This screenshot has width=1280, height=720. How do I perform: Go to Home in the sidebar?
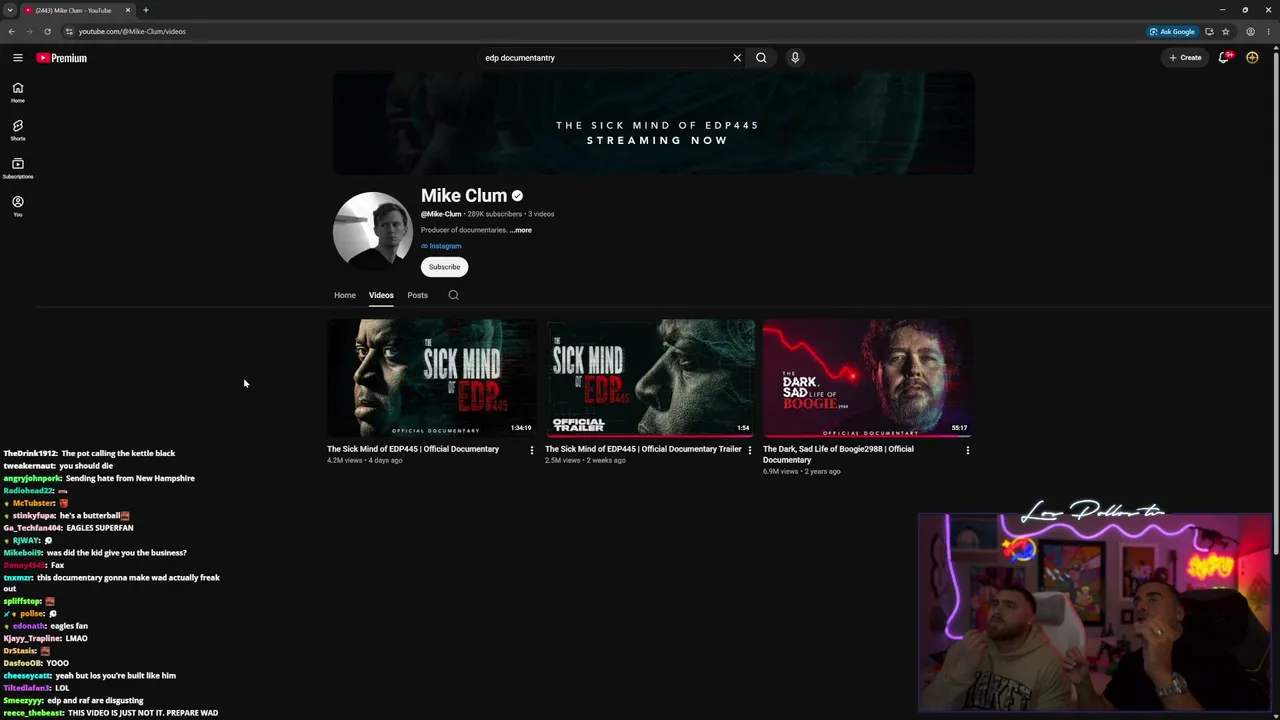click(18, 92)
